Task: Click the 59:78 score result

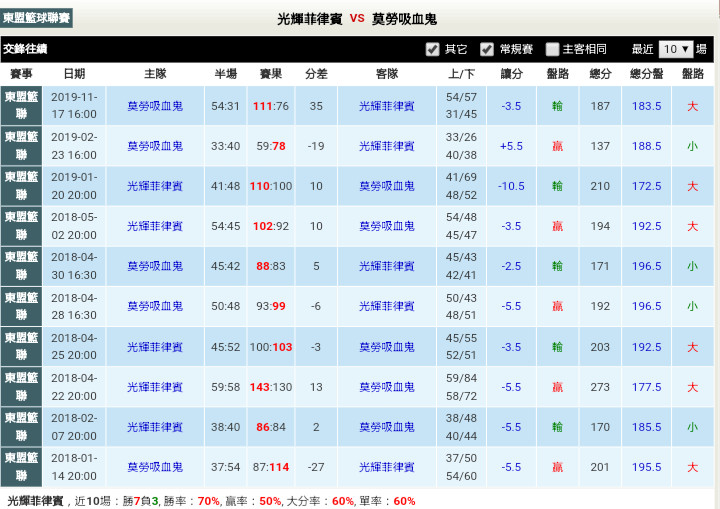Action: click(x=271, y=146)
